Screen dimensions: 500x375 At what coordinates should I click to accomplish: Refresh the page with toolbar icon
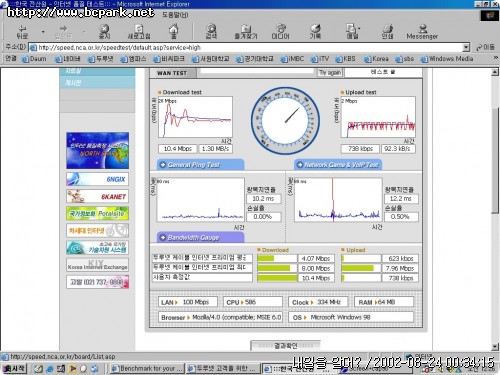(139, 32)
